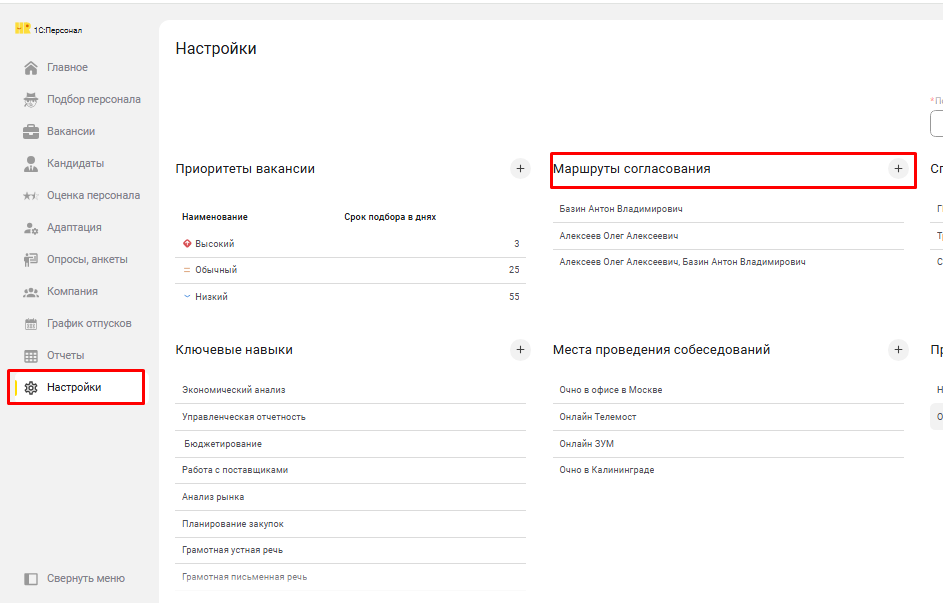Add a new Маршруты согласования route
The image size is (943, 603).
click(x=898, y=169)
